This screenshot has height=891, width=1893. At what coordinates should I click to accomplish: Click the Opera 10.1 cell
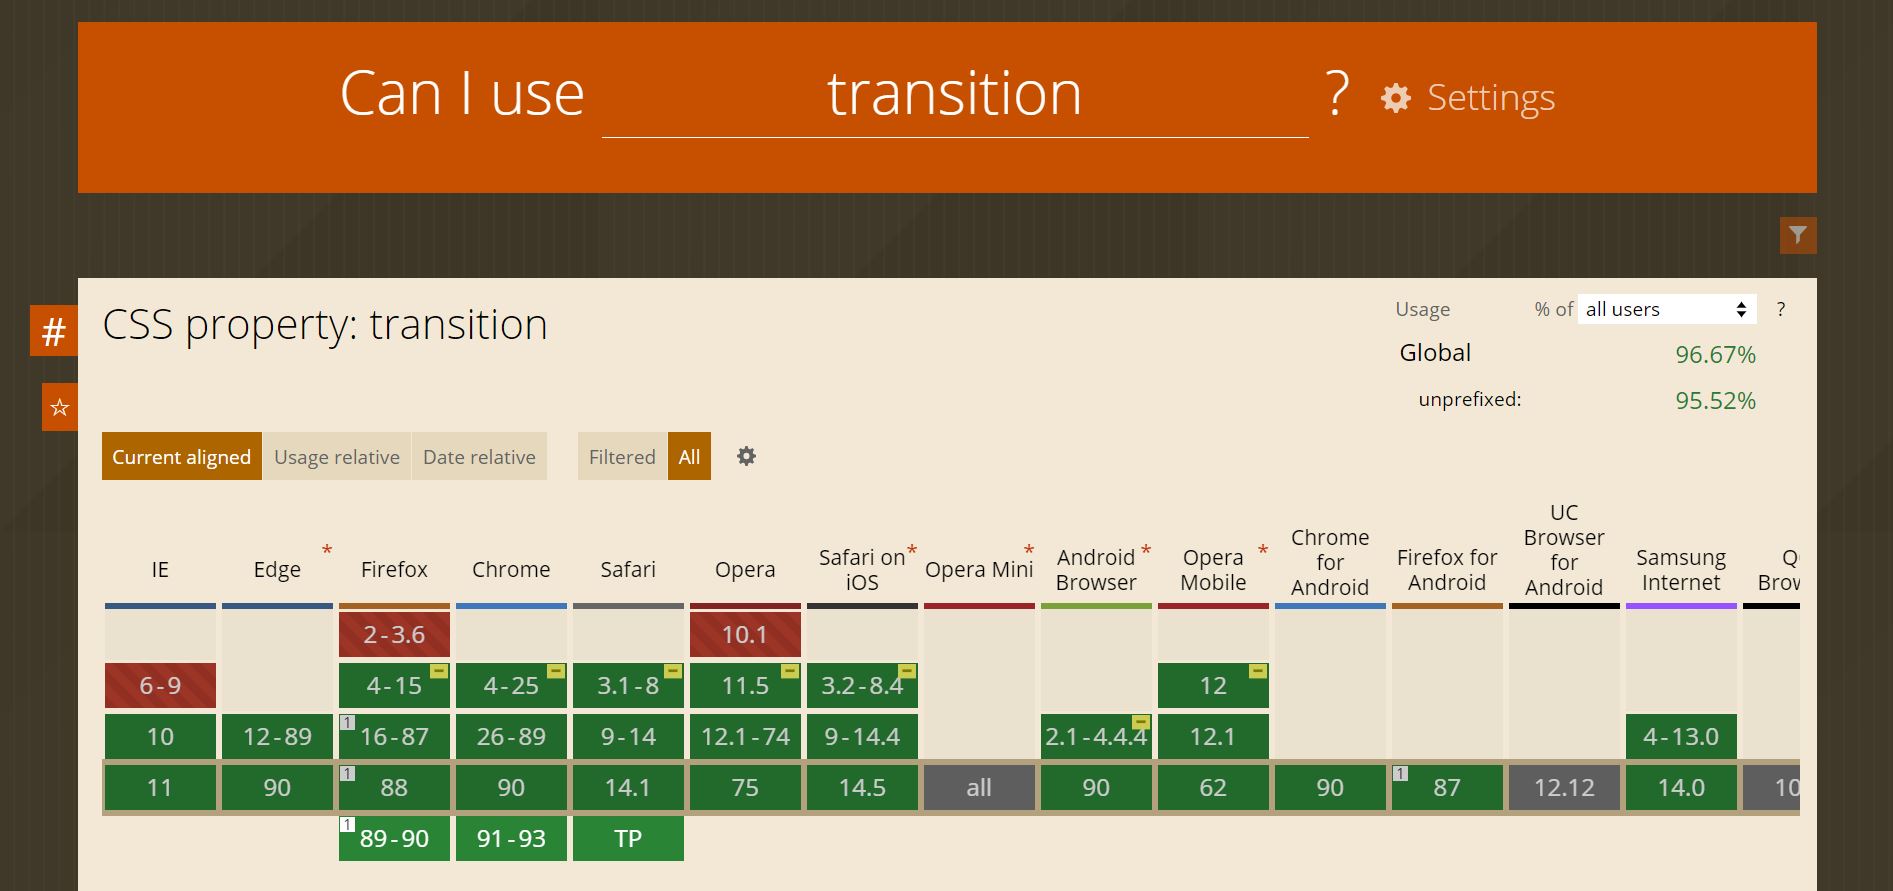point(745,634)
